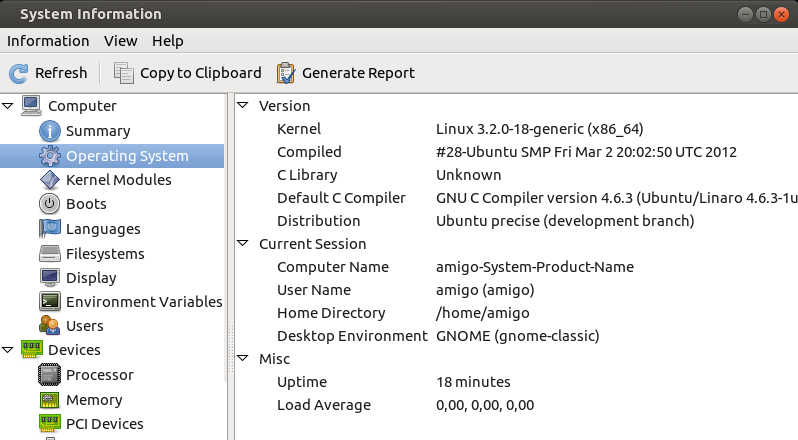Screen dimensions: 798x440
Task: Collapse the Misc section
Action: 243,358
